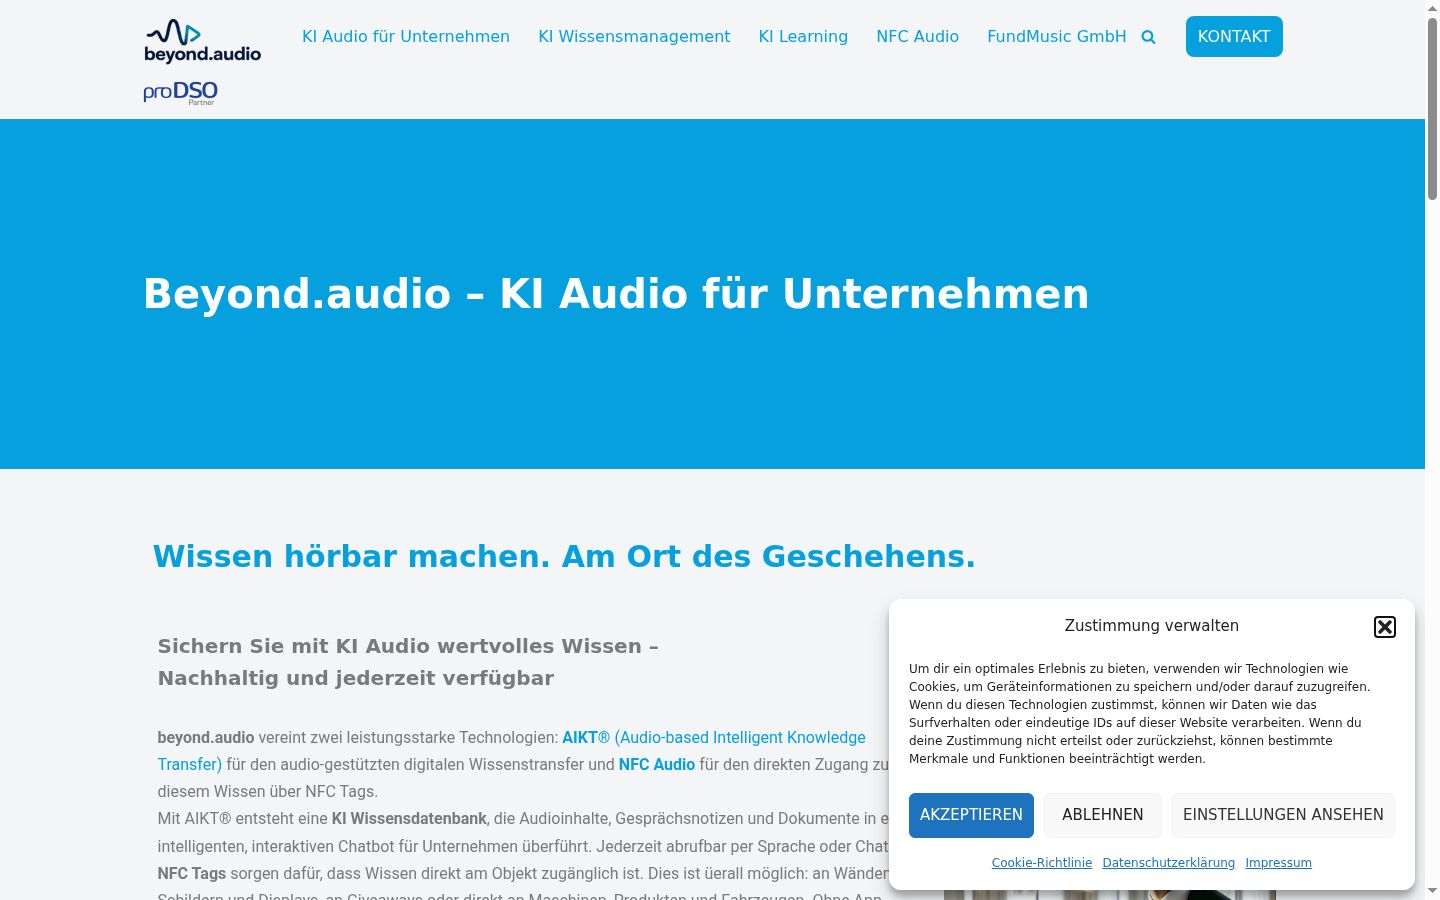Decline cookies with ABLEHNEN

coord(1103,815)
